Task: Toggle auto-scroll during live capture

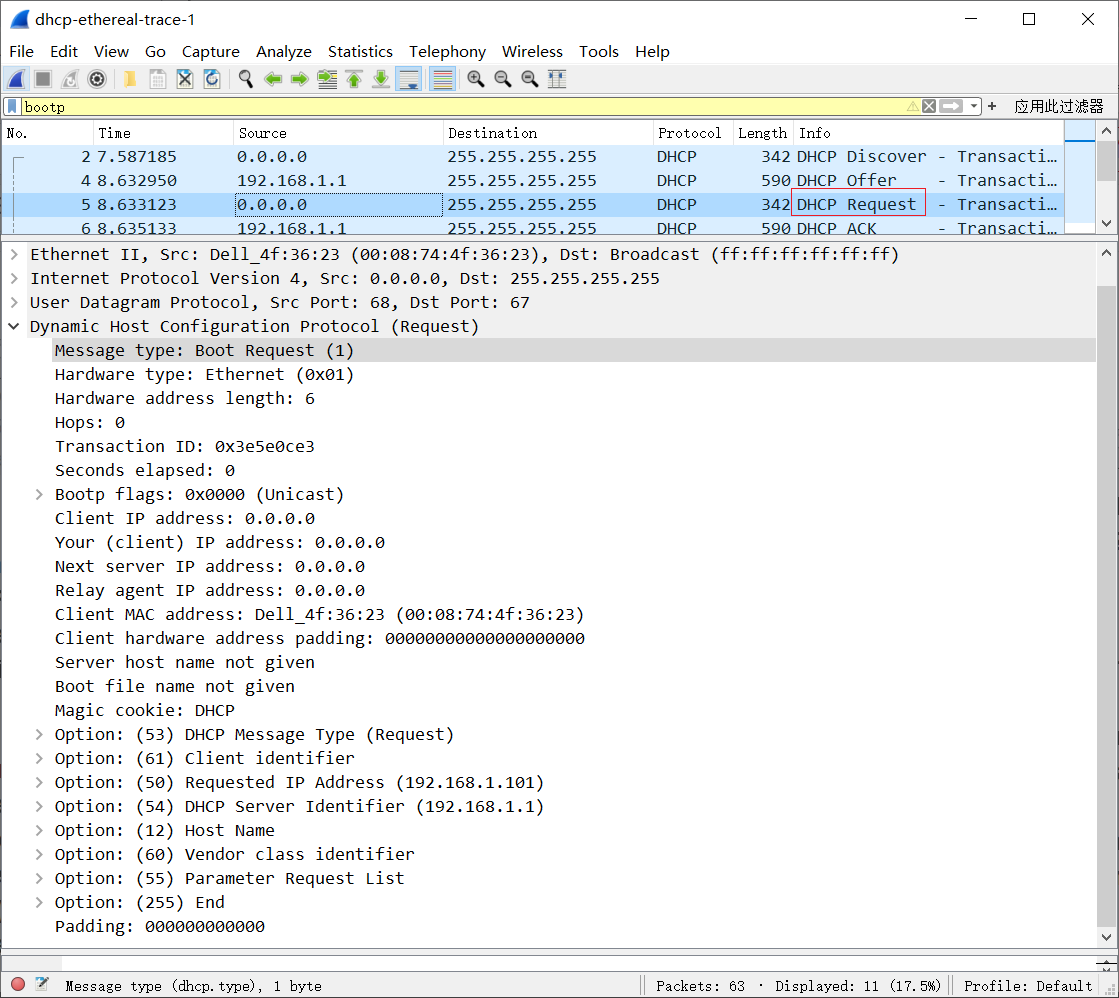Action: click(409, 79)
